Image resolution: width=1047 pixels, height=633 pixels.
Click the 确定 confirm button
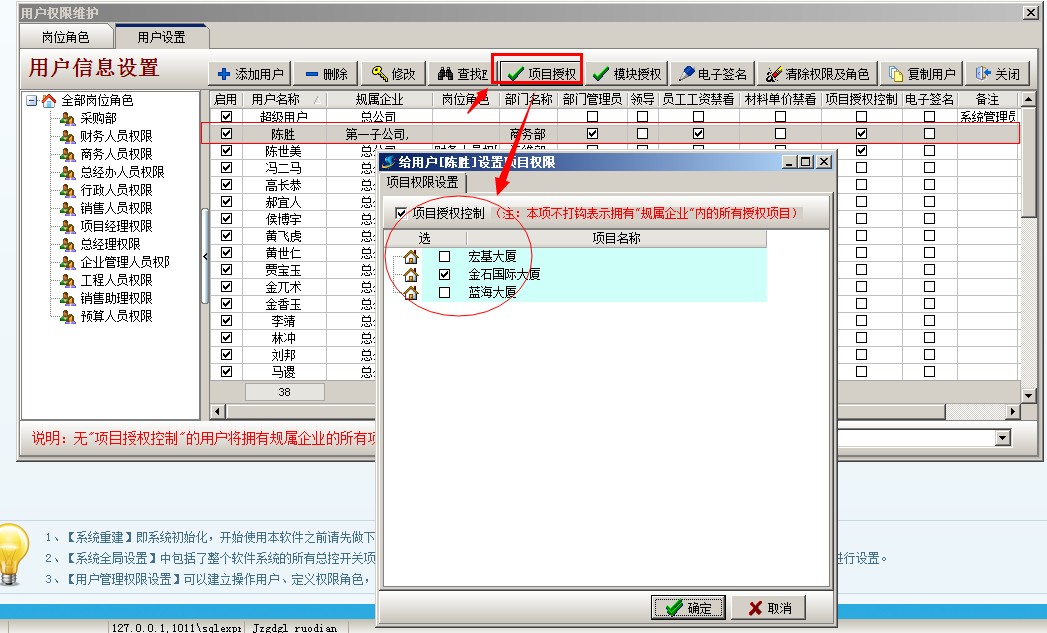(688, 608)
